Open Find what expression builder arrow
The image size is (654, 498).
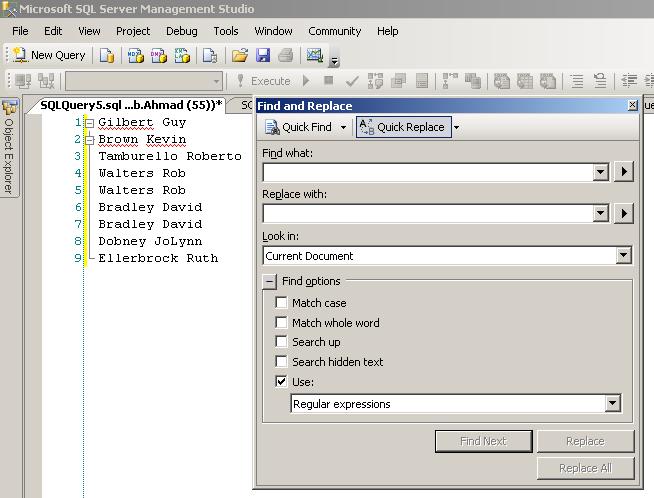(x=624, y=171)
